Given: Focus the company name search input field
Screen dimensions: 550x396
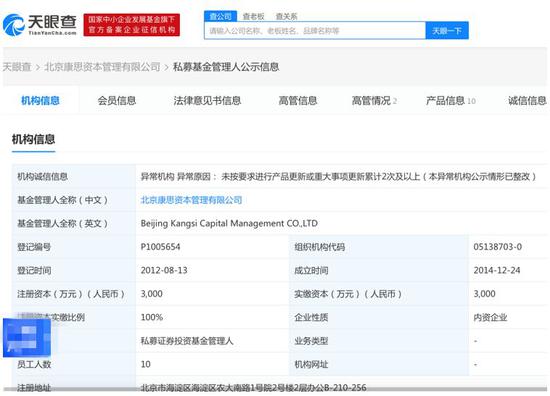Looking at the screenshot, I should 315,31.
